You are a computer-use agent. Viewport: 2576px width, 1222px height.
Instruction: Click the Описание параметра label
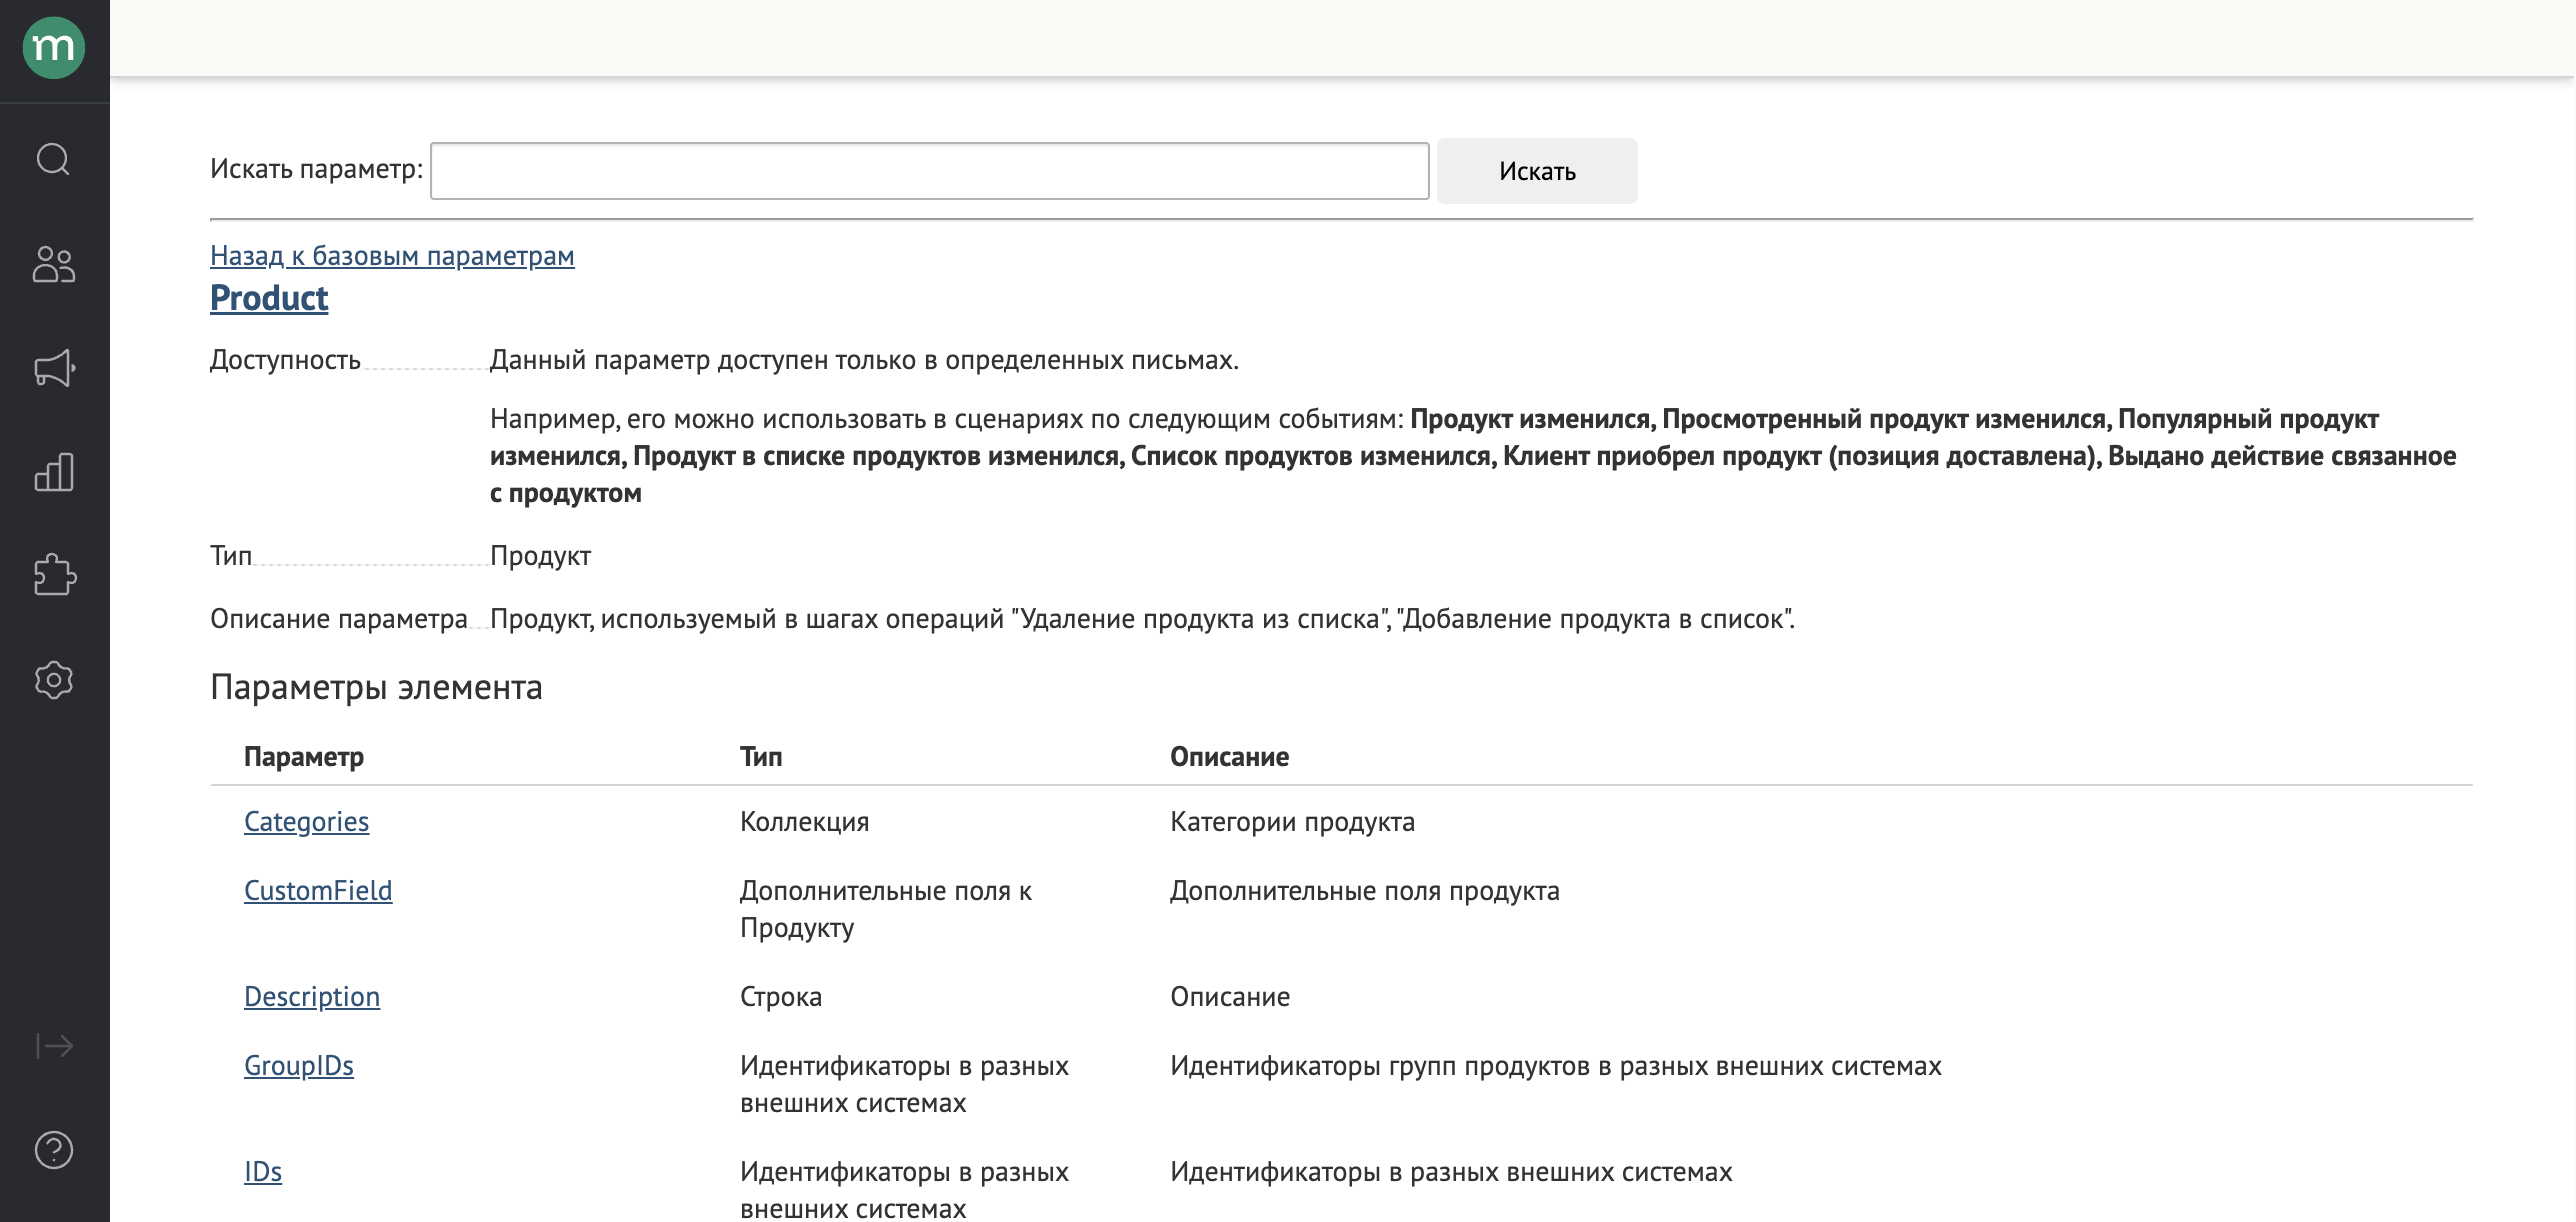tap(339, 619)
